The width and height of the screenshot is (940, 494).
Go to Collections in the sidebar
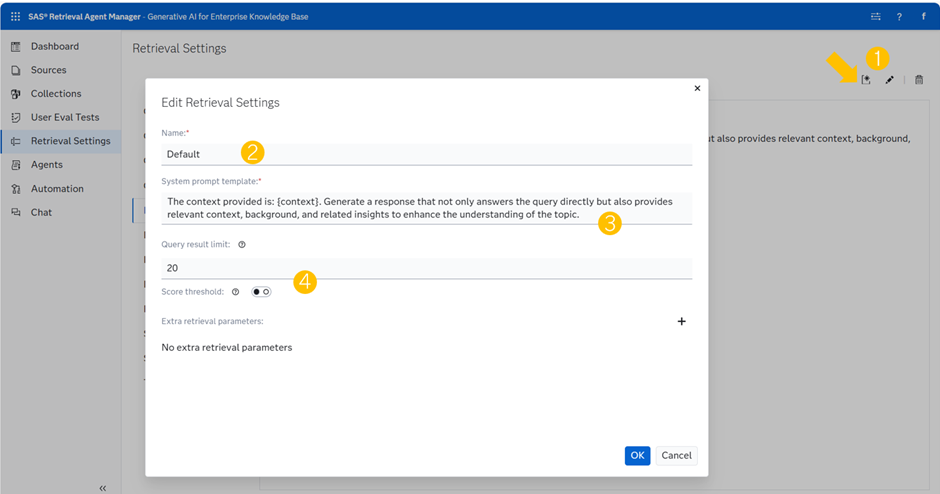(56, 93)
